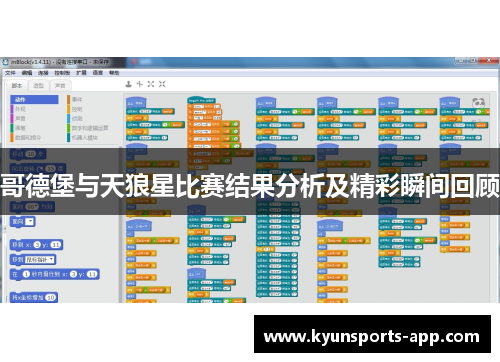Switch to the 声音 tab

[60, 86]
